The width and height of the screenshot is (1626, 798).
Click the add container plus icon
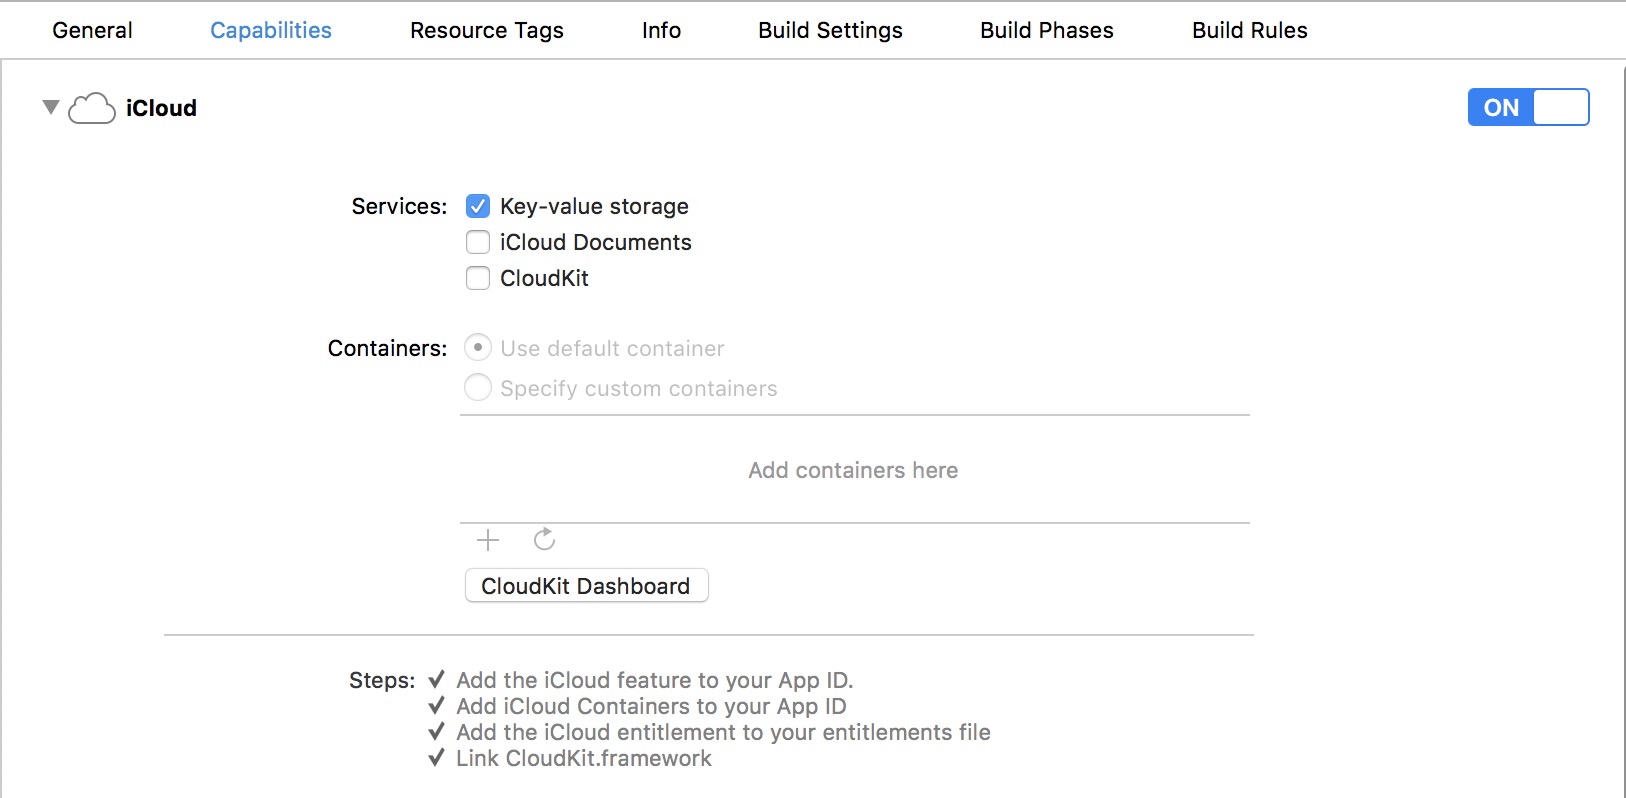click(x=488, y=540)
